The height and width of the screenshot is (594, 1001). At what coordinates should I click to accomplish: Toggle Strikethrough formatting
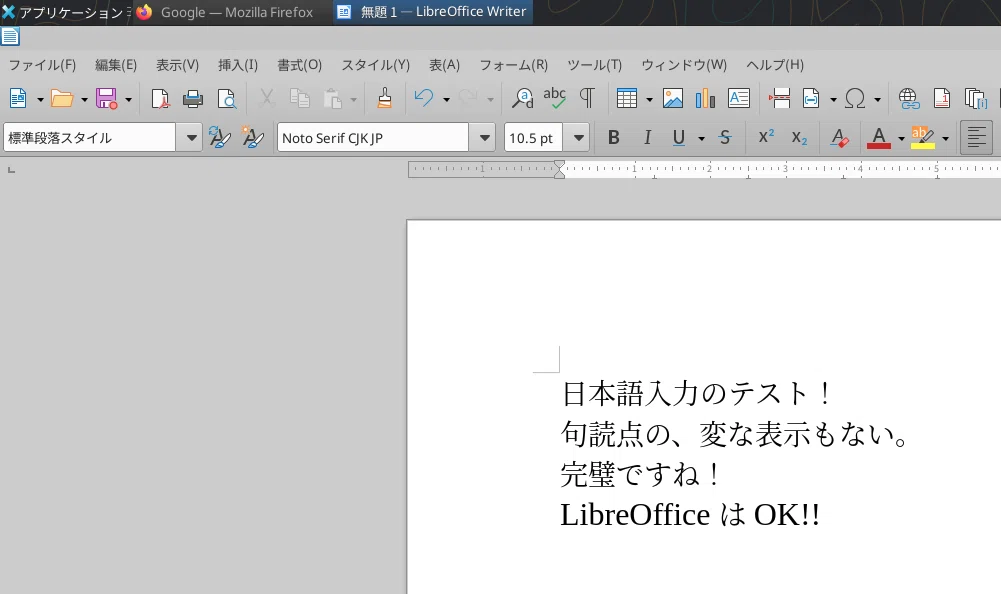(x=725, y=137)
